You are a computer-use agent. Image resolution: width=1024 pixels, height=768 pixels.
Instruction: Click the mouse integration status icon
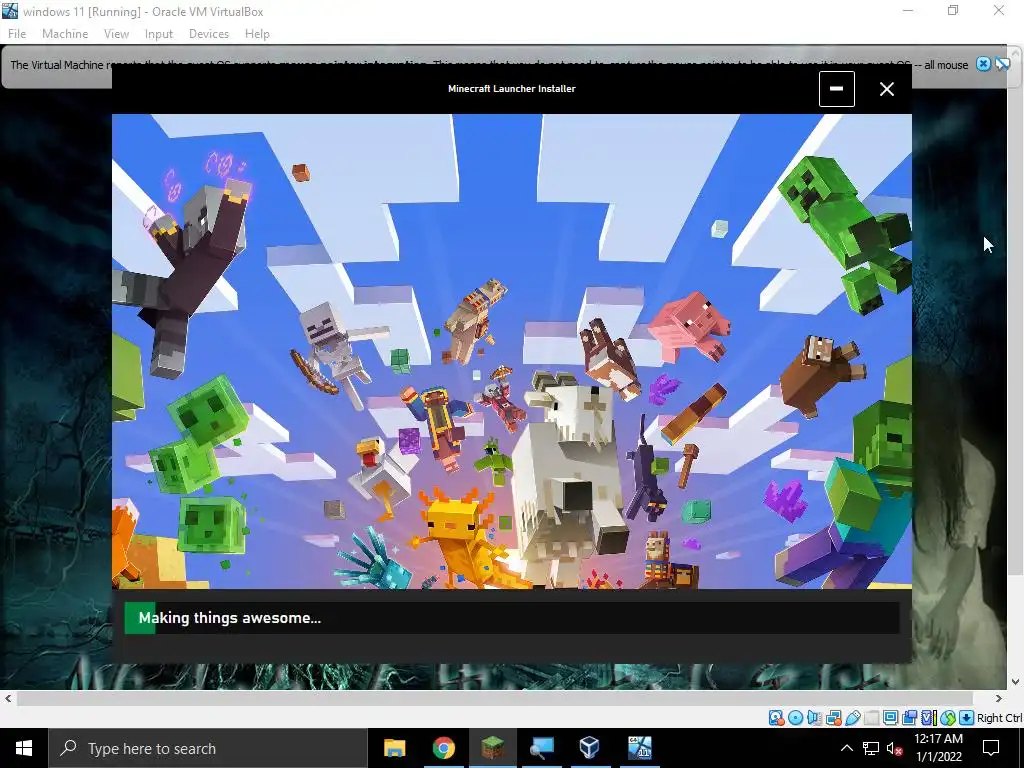tap(948, 718)
